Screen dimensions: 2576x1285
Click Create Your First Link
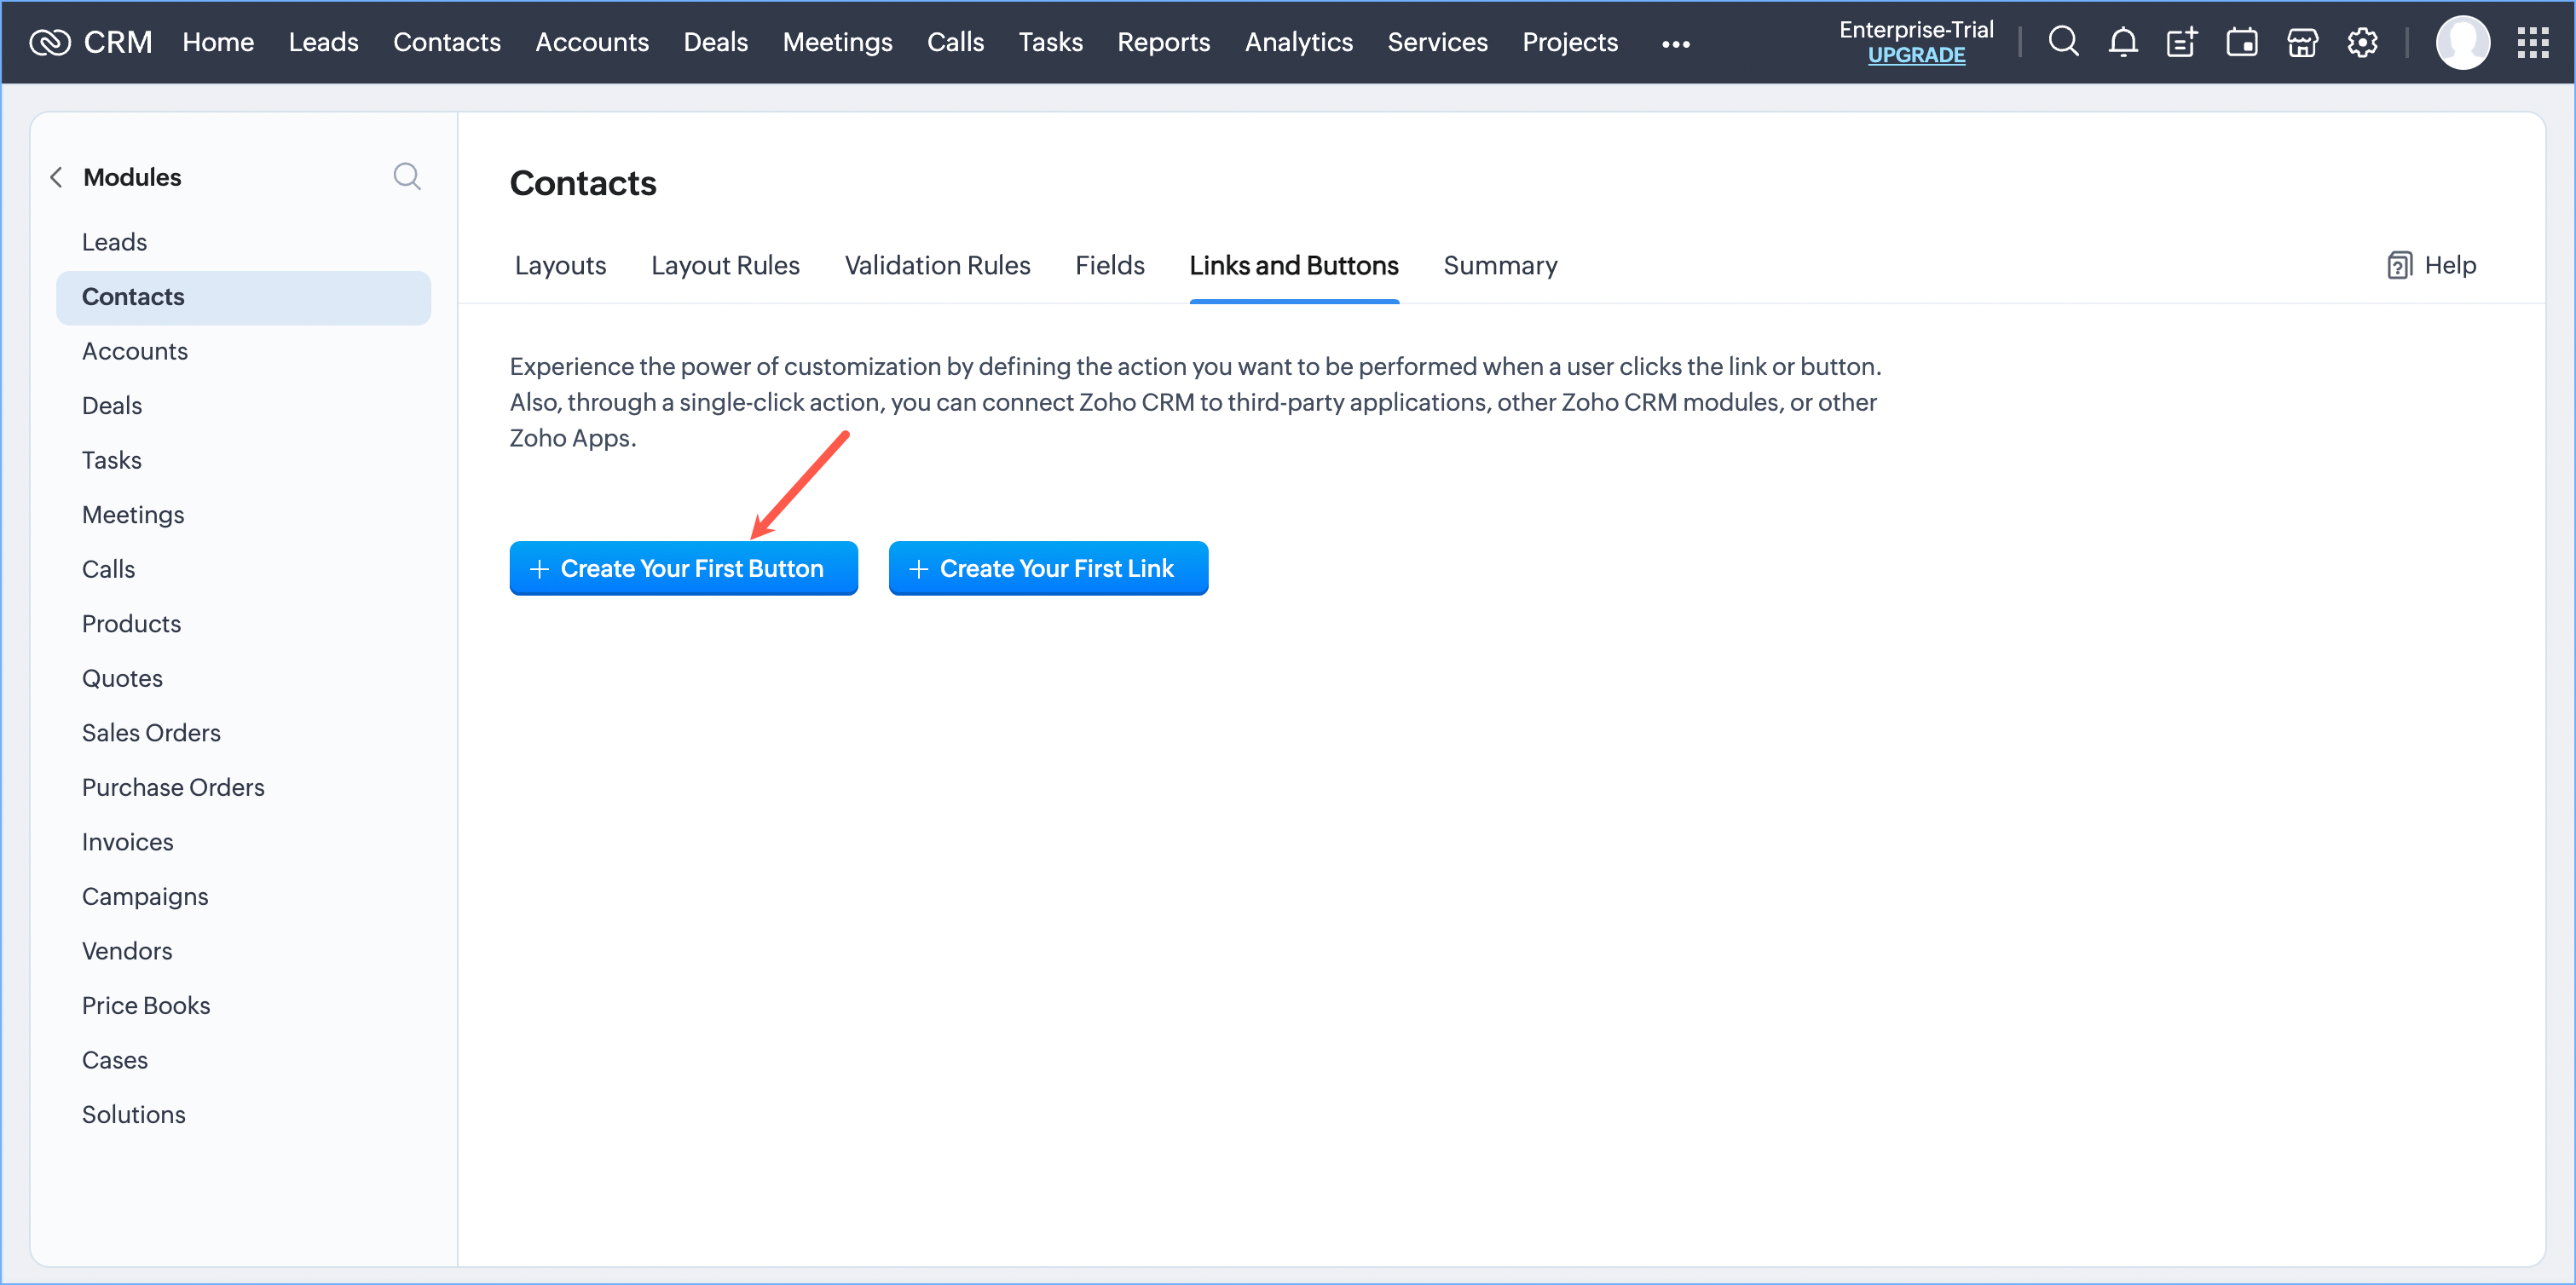[1048, 568]
